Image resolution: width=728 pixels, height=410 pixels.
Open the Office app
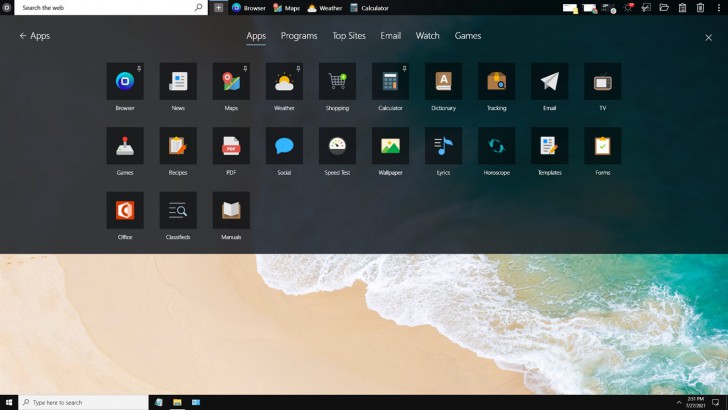[x=125, y=210]
